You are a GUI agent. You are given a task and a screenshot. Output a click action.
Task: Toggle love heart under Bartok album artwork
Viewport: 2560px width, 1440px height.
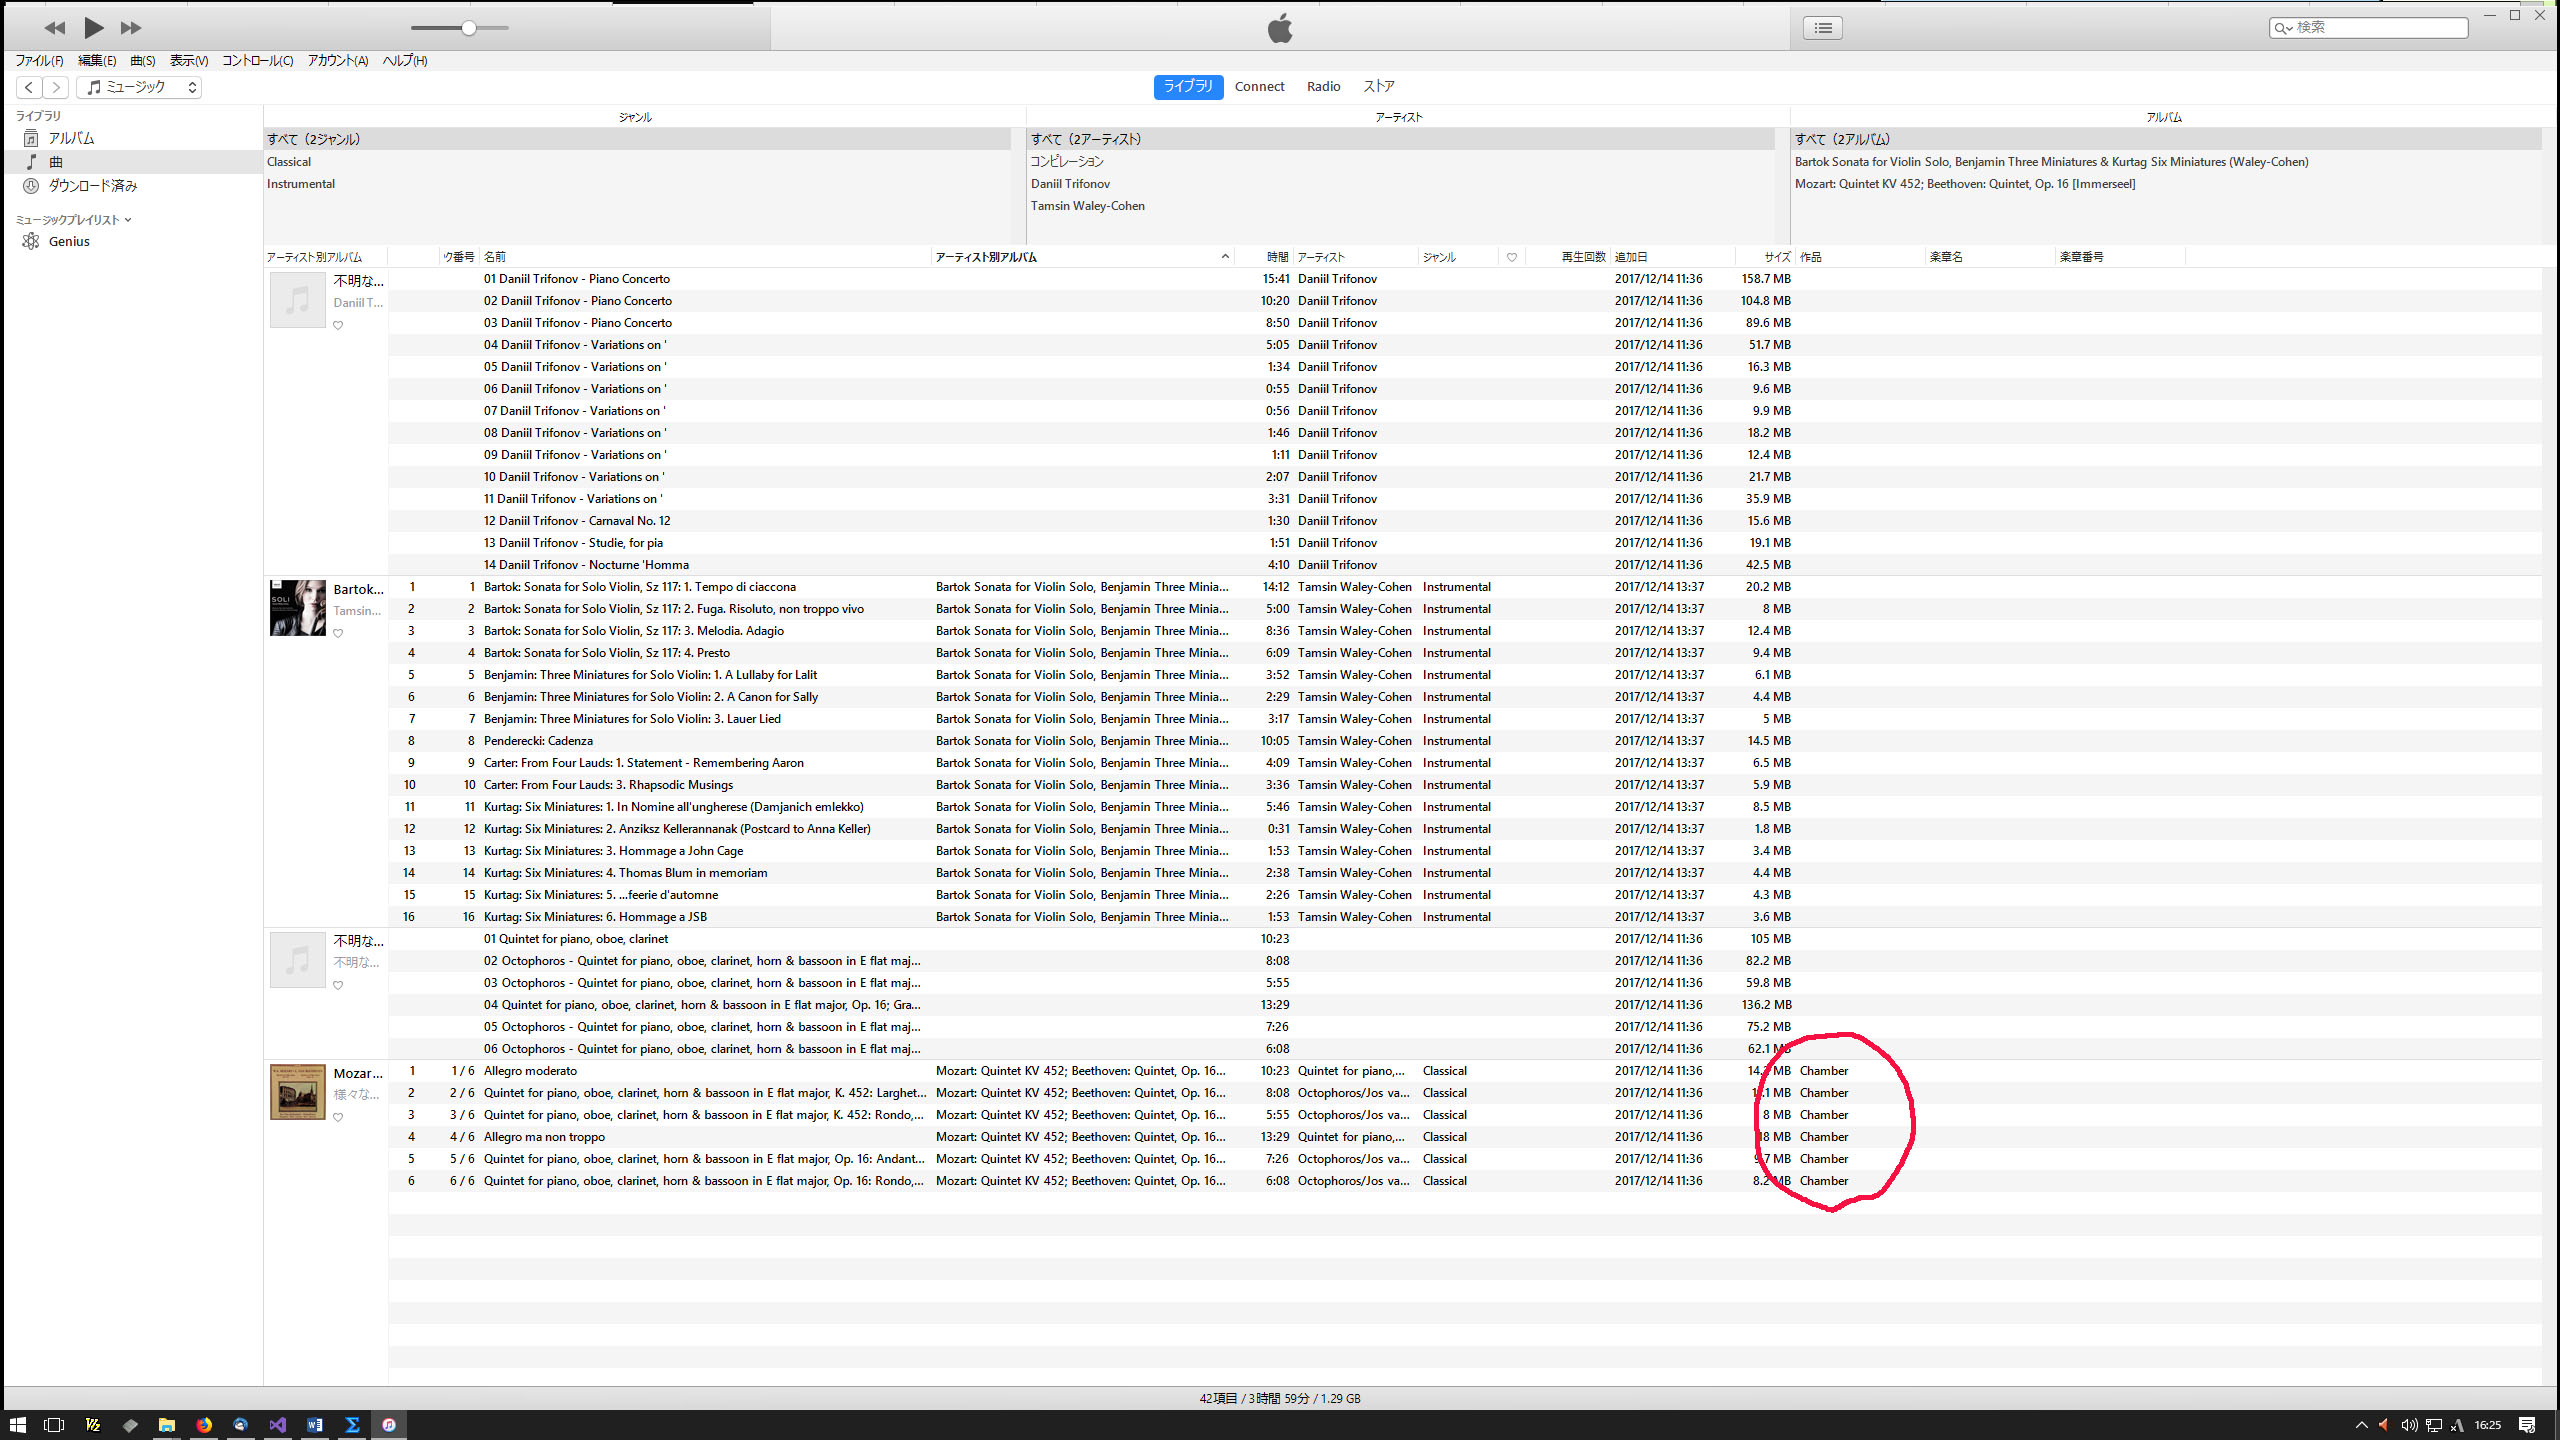click(x=338, y=633)
